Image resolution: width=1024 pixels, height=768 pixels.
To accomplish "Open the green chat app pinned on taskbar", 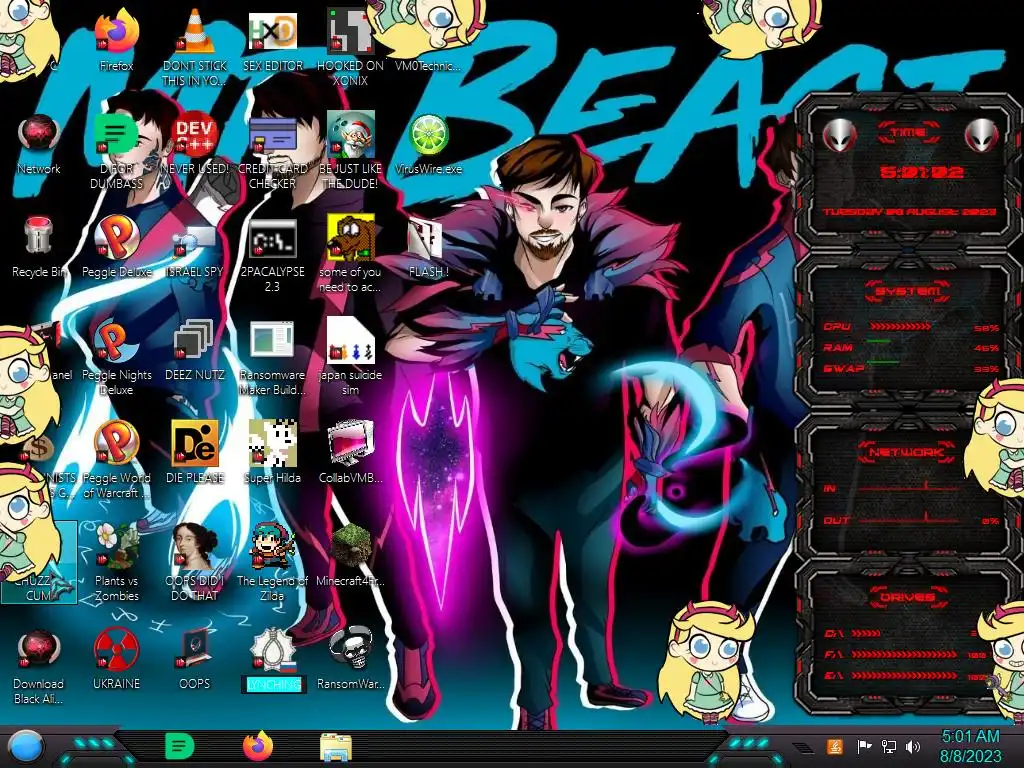I will coord(179,746).
